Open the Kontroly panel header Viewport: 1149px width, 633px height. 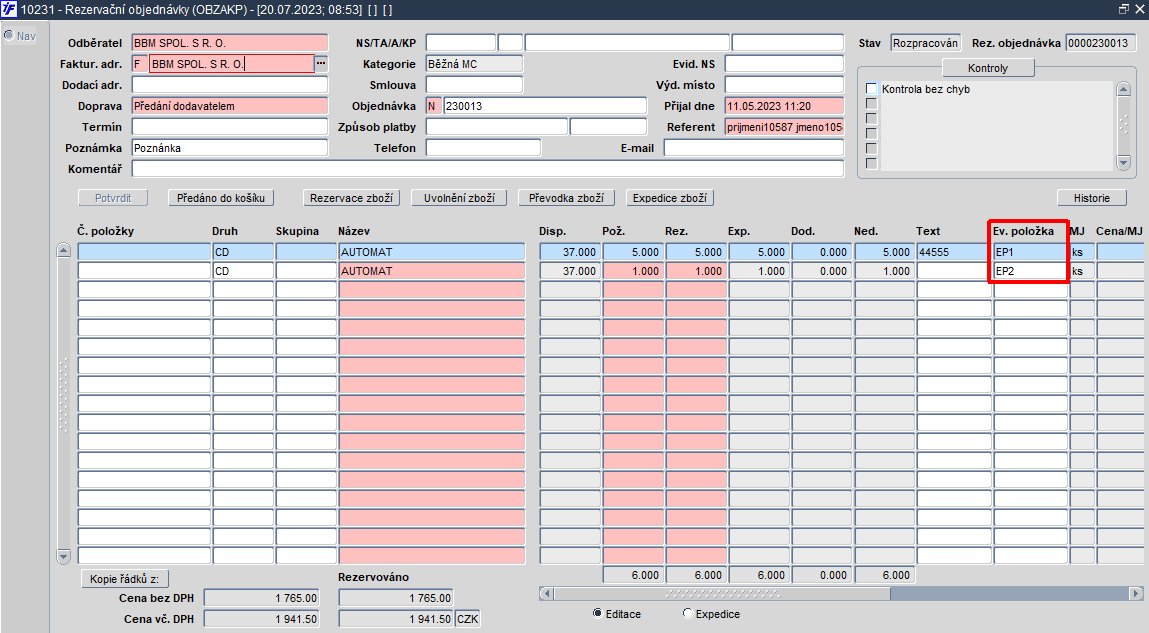[x=988, y=68]
